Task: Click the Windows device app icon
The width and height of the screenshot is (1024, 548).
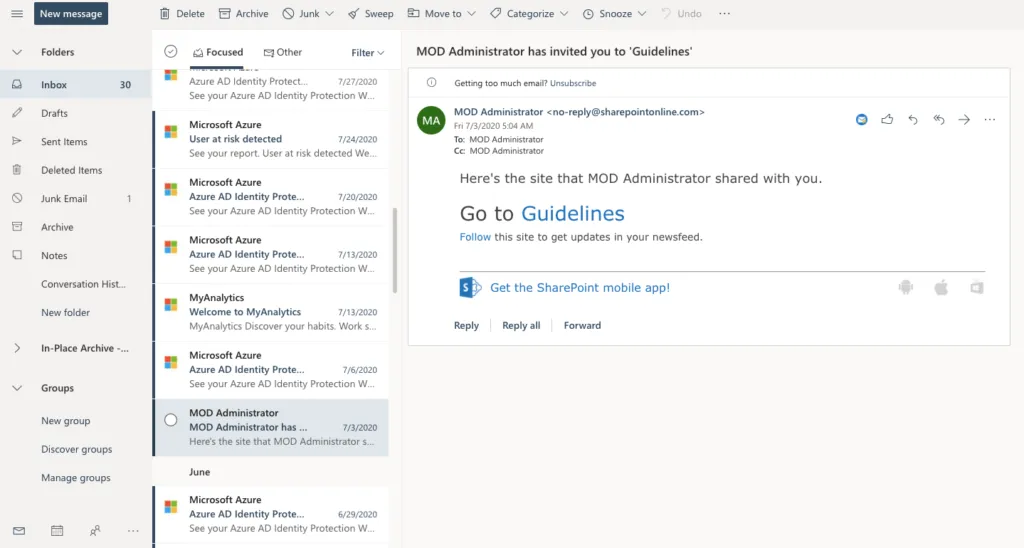Action: click(x=977, y=287)
